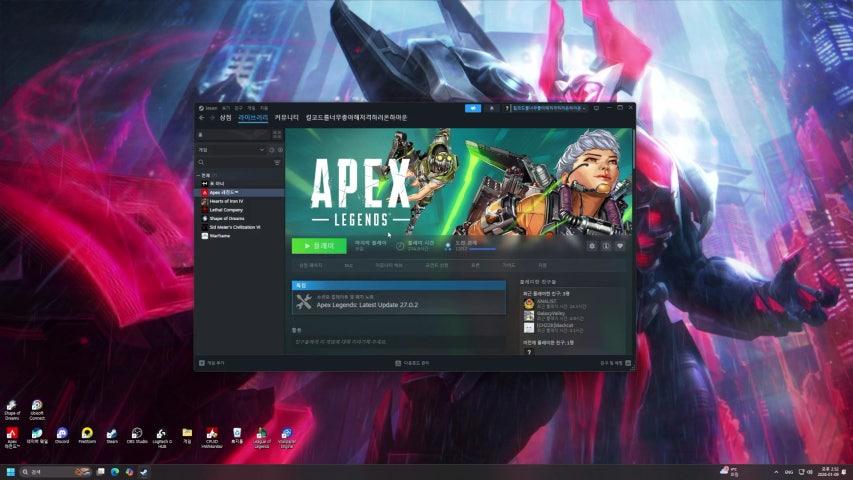Open game settings gear icon
Viewport: 853px width, 480px height.
click(592, 246)
